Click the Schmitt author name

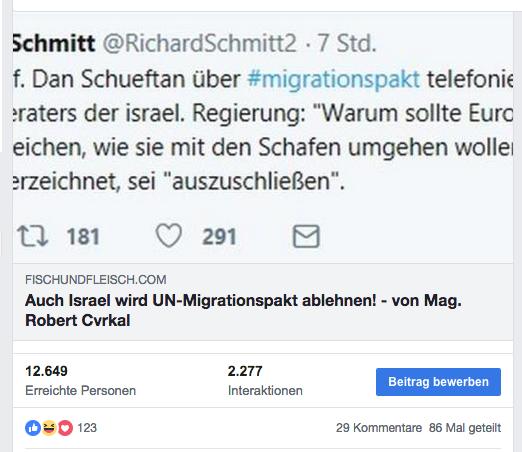[54, 43]
